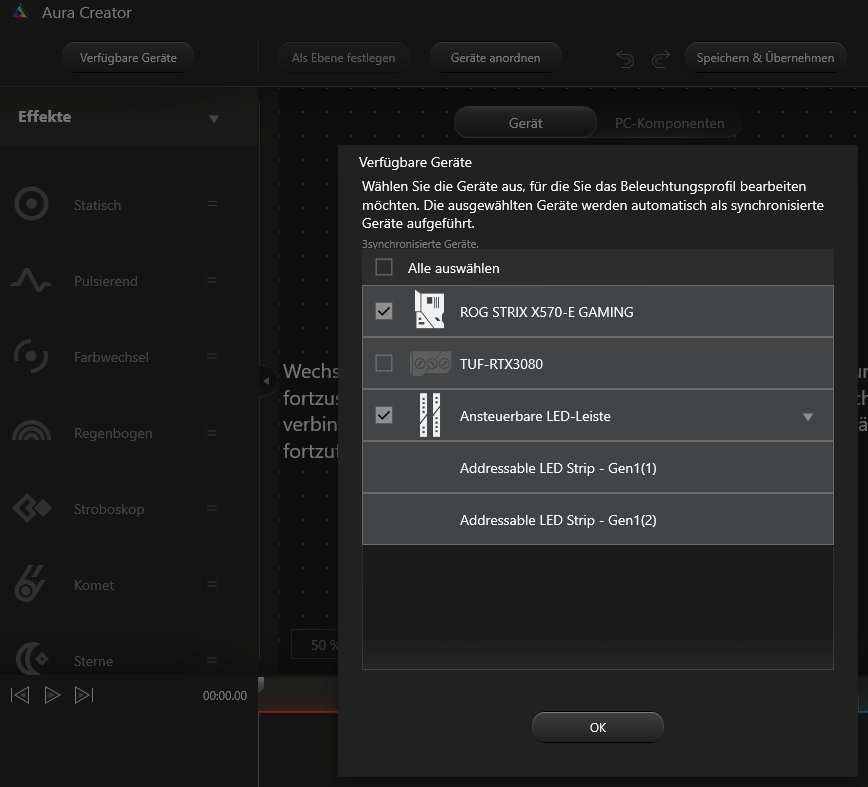The width and height of the screenshot is (868, 787).
Task: Click the TUF-RTX3080 label
Action: tap(502, 364)
